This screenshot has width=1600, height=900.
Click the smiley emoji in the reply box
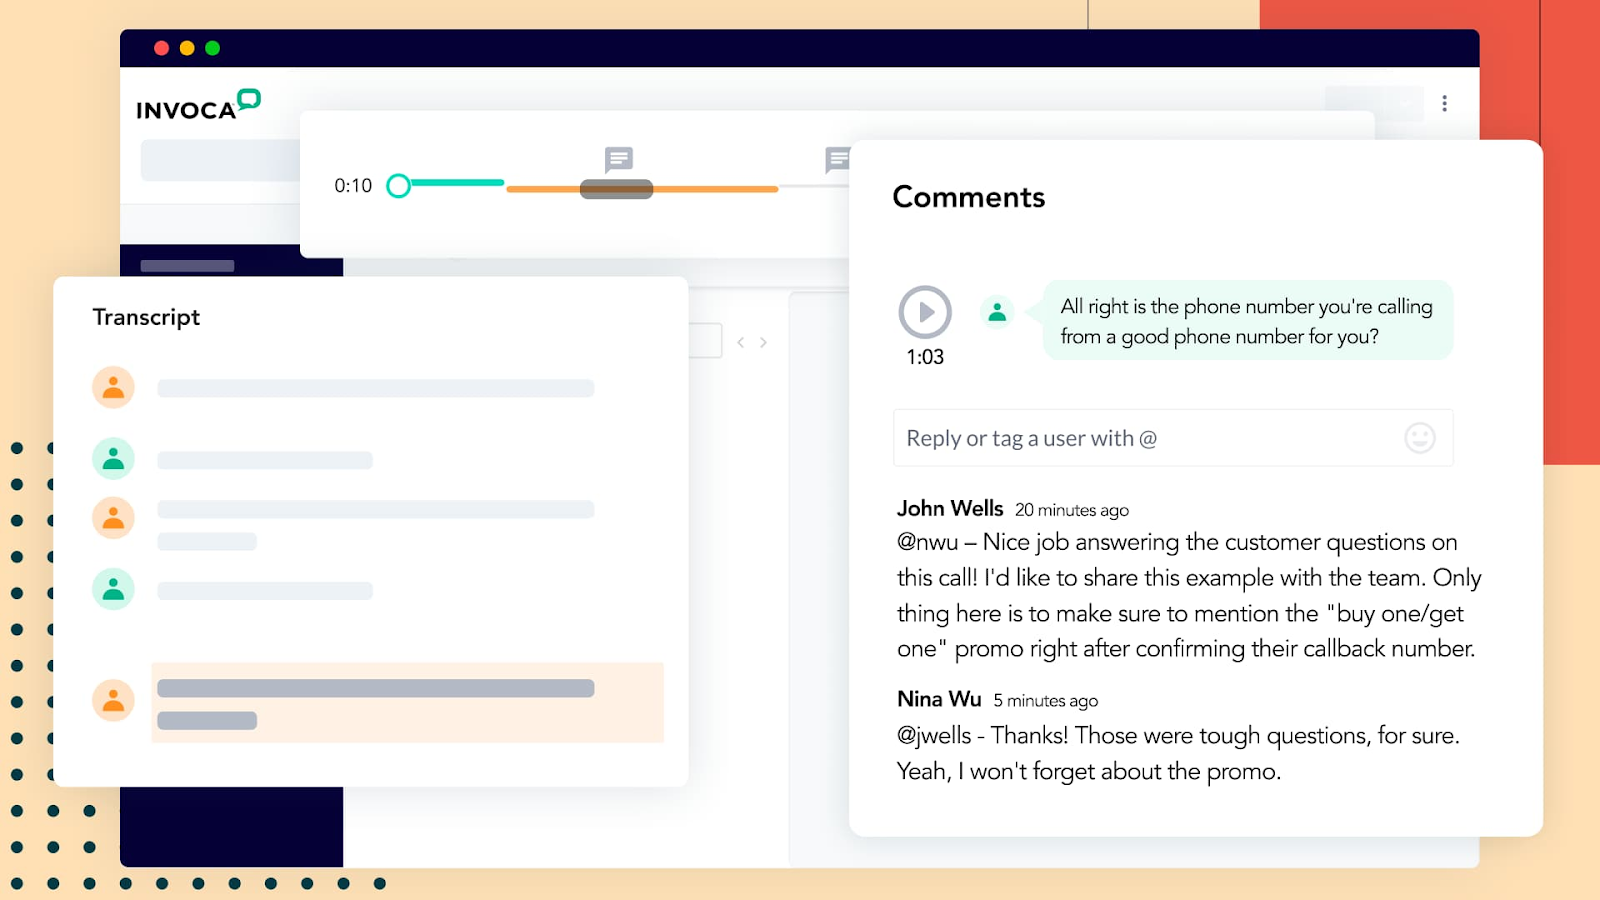point(1419,438)
